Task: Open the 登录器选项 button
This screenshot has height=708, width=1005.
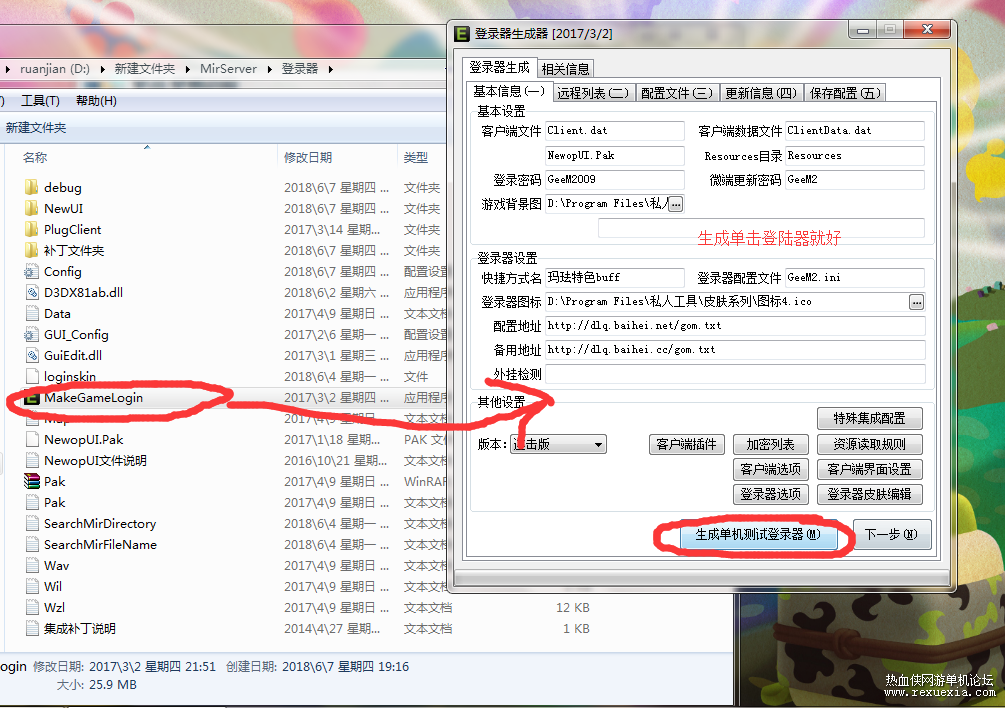Action: tap(770, 494)
